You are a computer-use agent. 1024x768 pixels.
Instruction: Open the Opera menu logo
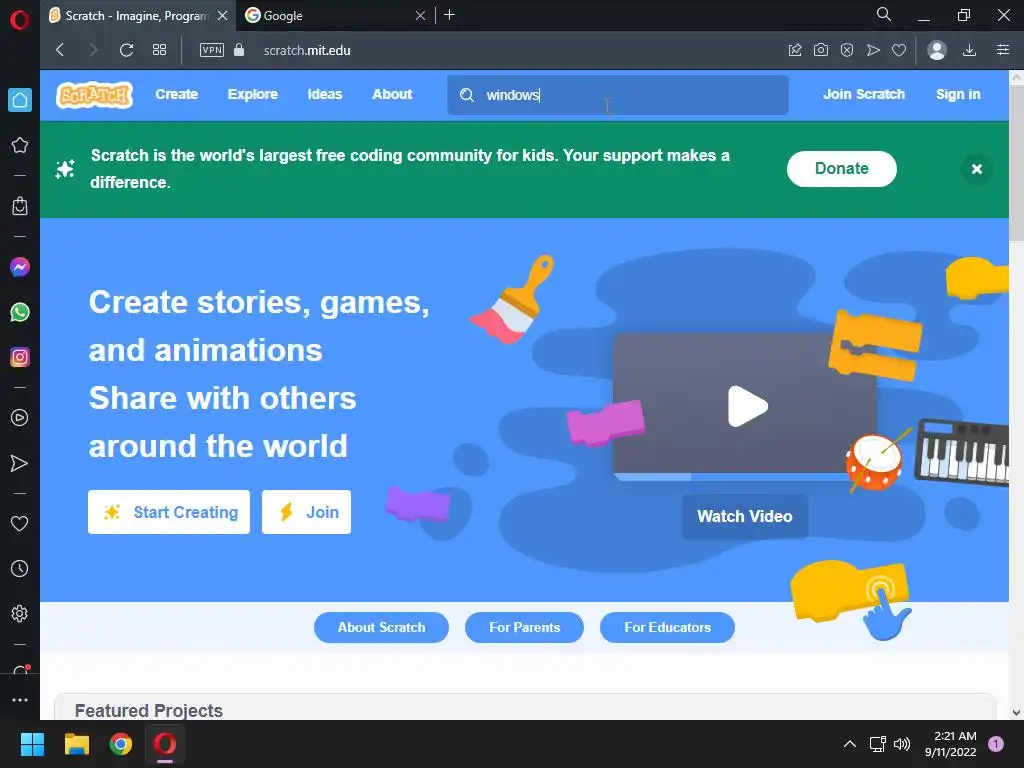(20, 20)
